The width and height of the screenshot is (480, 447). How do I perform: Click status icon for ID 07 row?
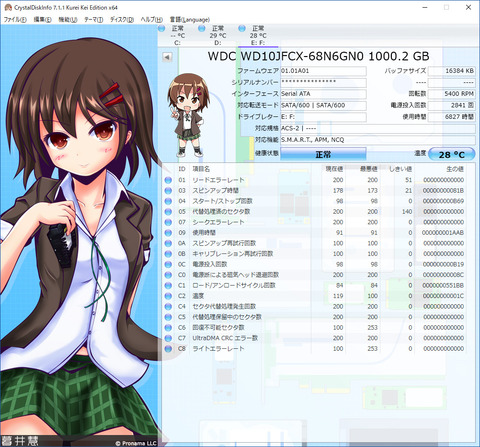tap(168, 222)
